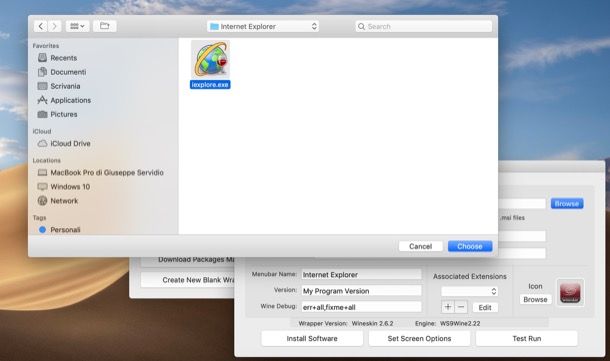Image resolution: width=610 pixels, height=361 pixels.
Task: Select iCloud Drive in the sidebar
Action: [70, 144]
